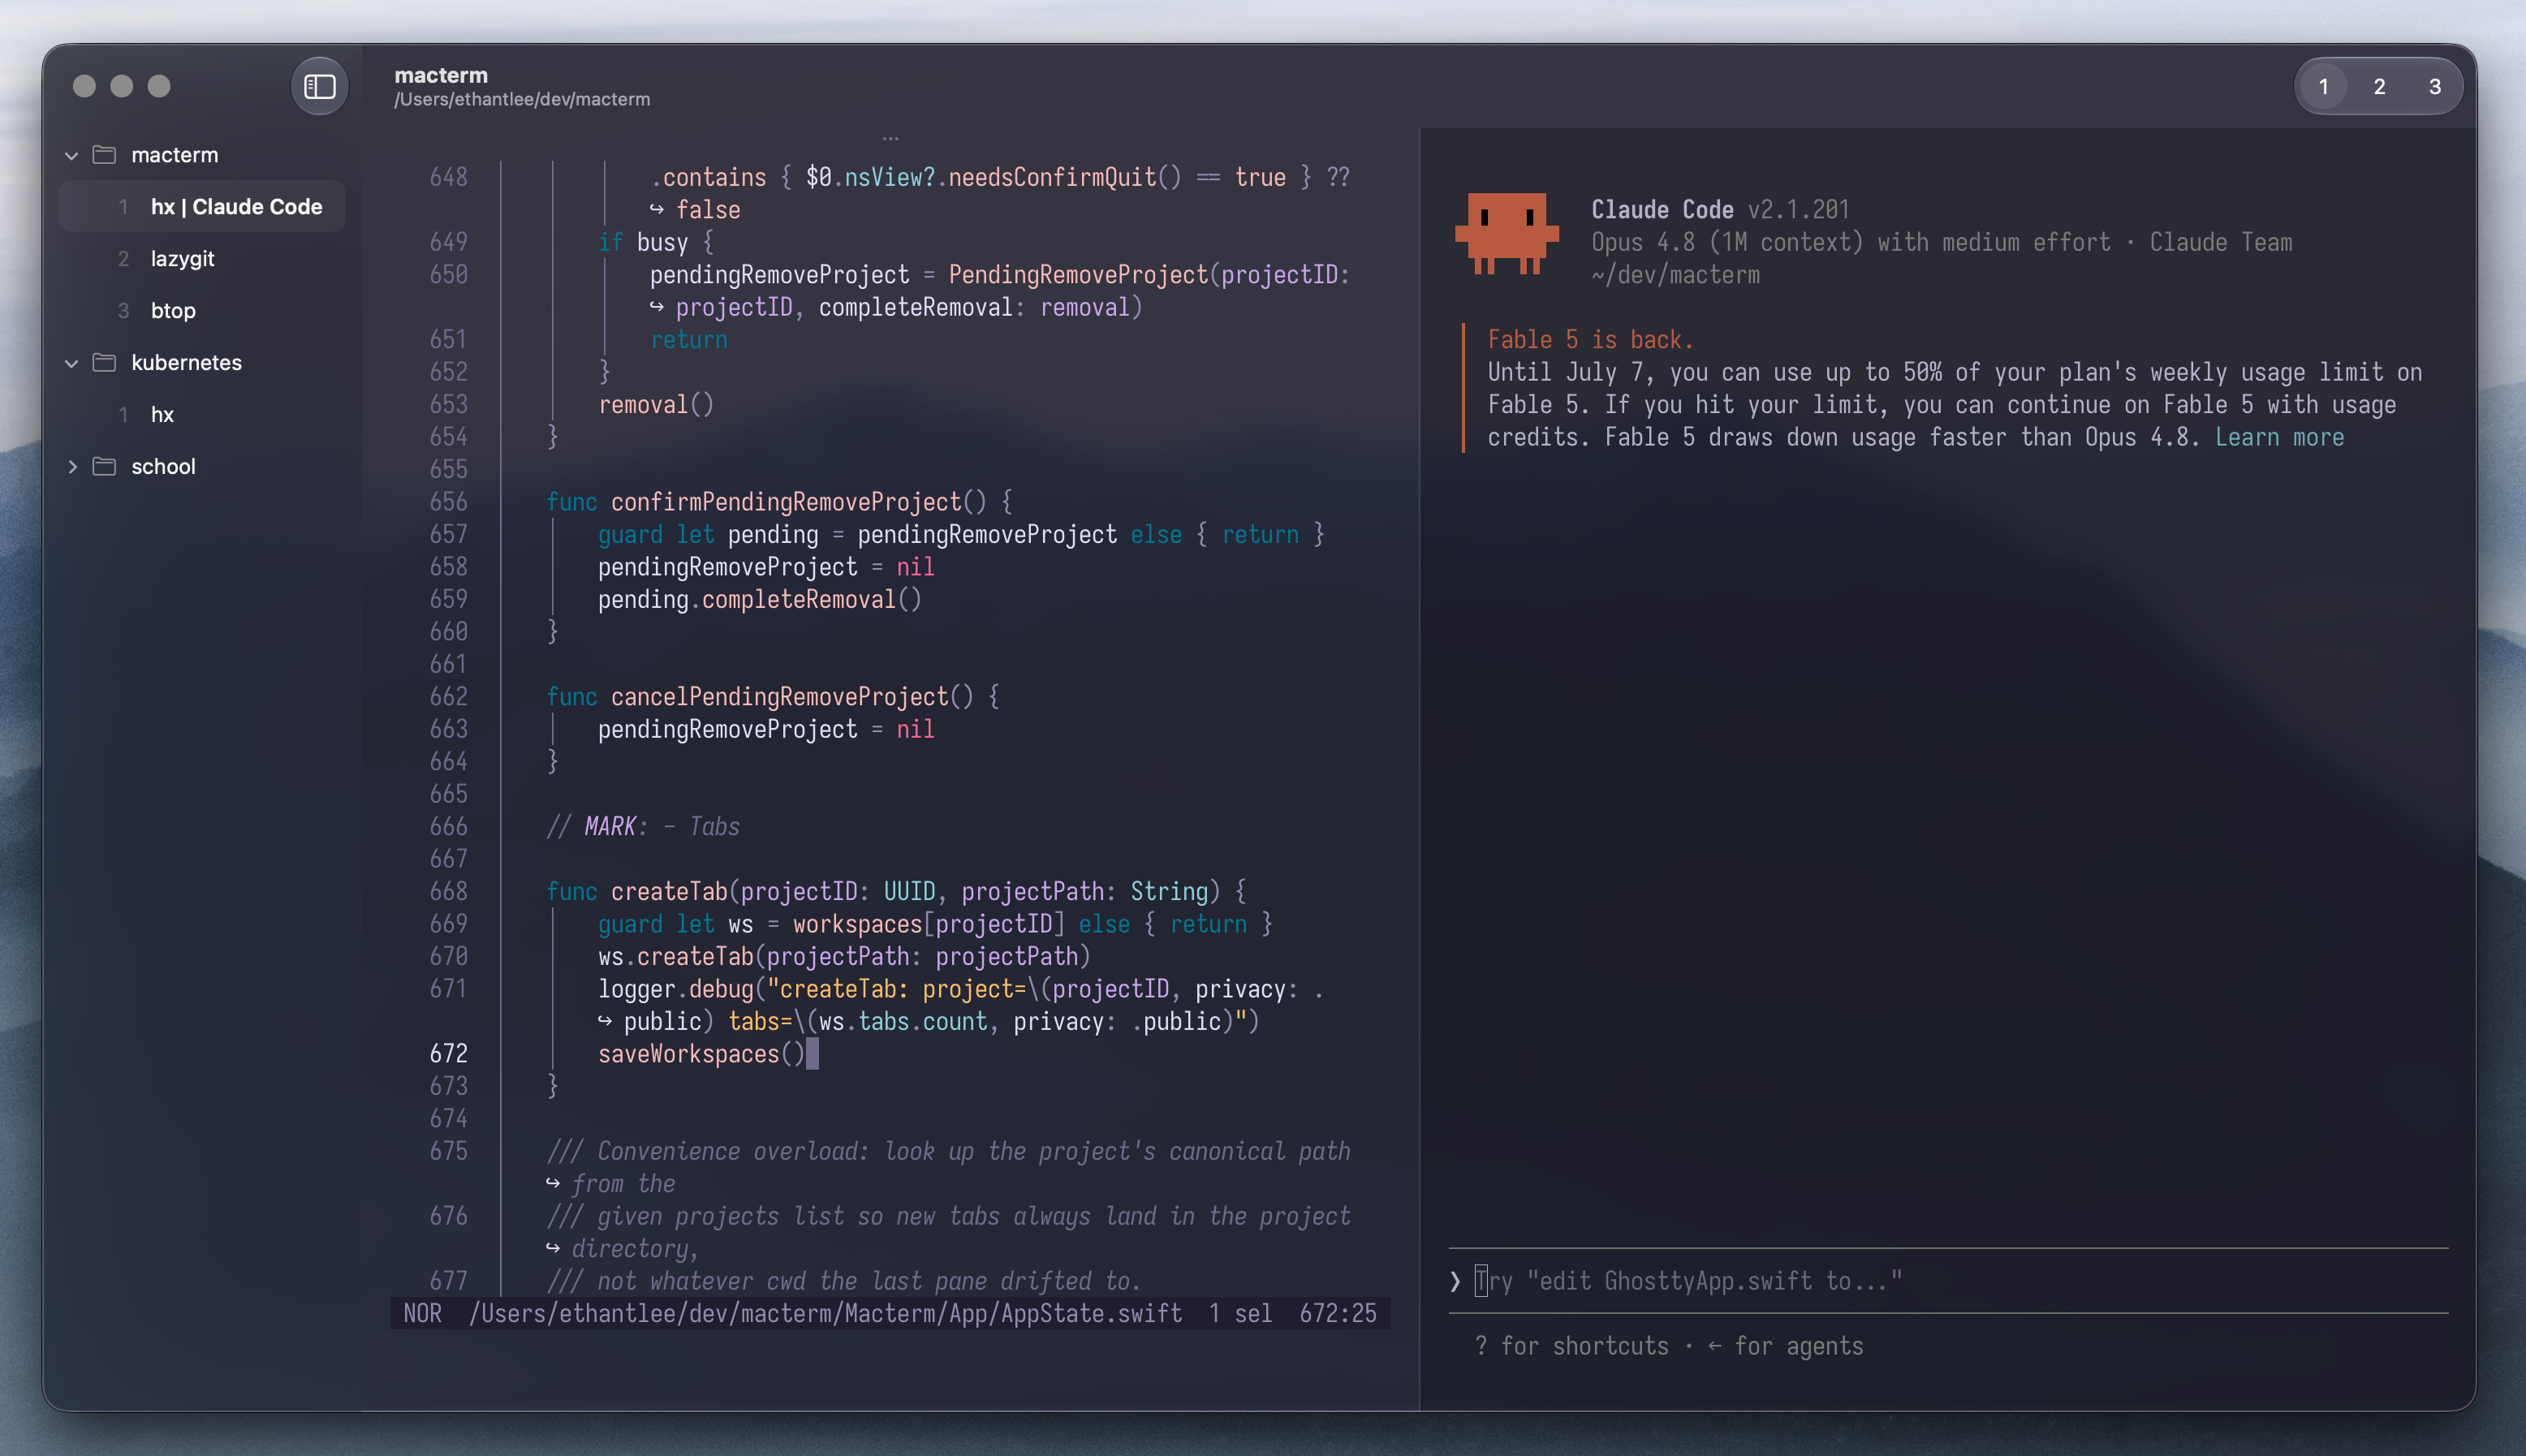Click the prompt chevron in Claude pane
The image size is (2526, 1456).
pyautogui.click(x=1455, y=1281)
